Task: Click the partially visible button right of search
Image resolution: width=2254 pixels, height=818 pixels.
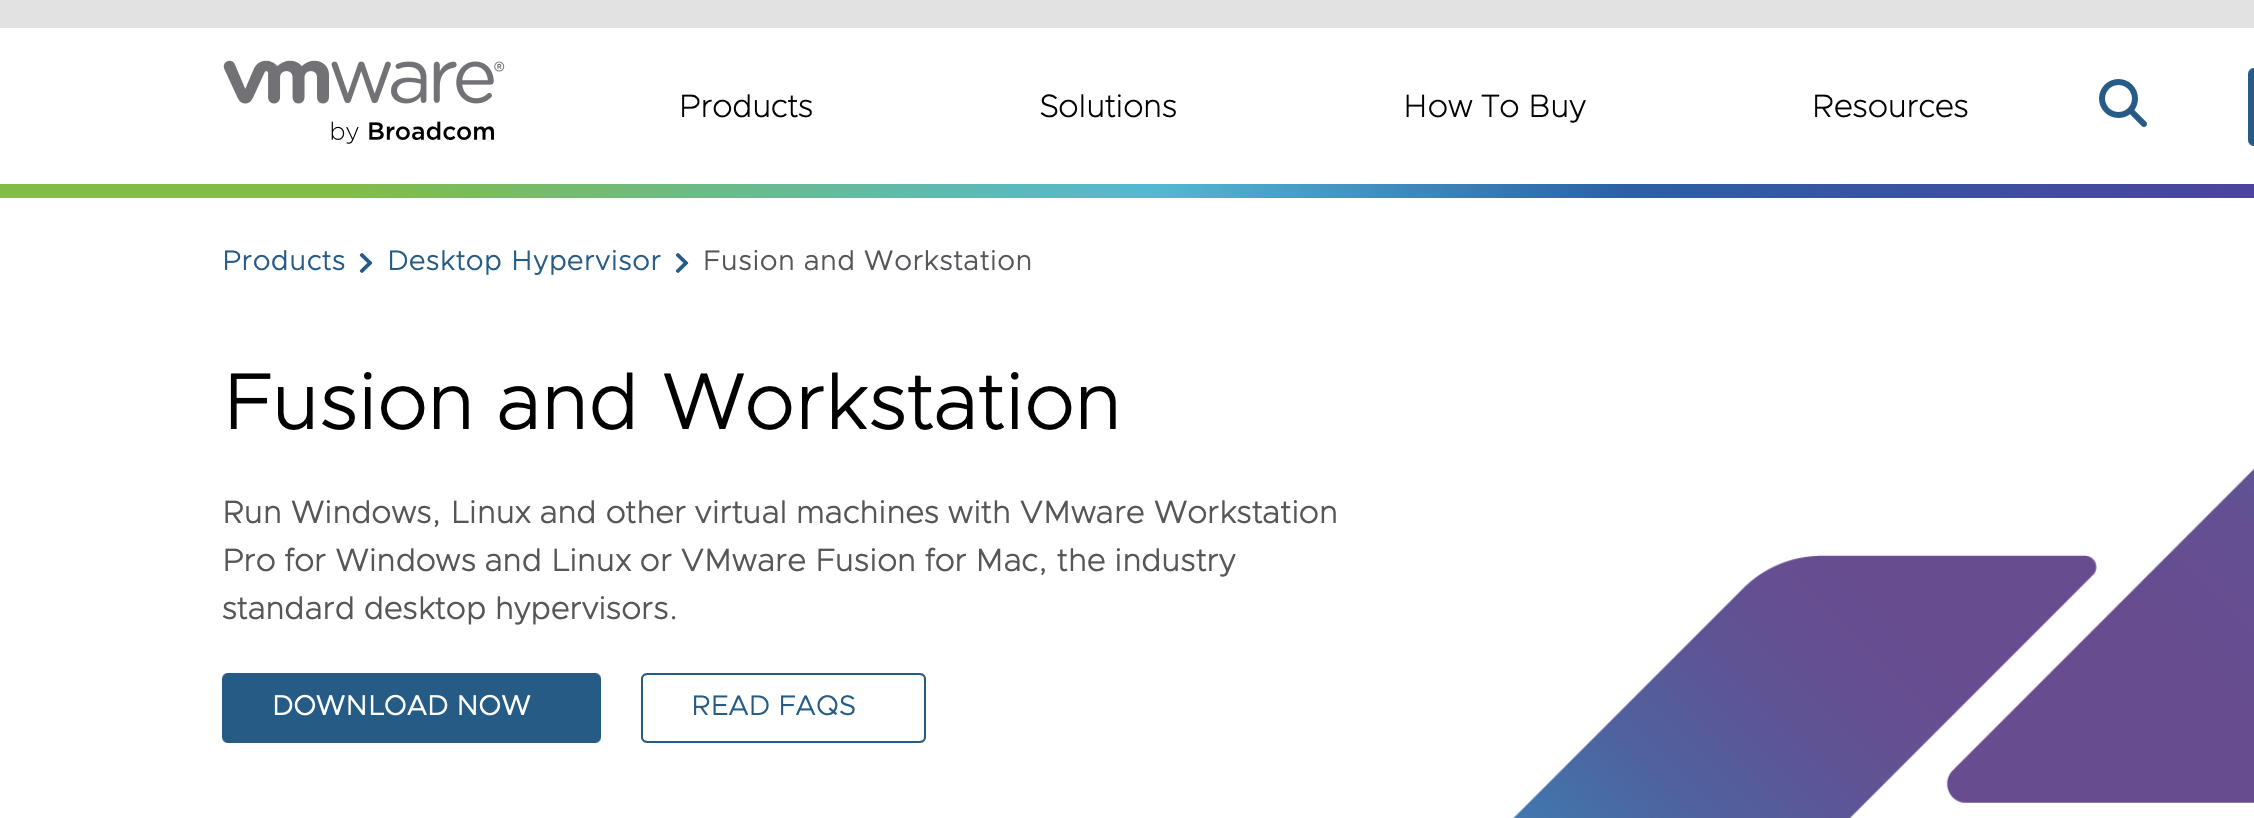Action: [x=2249, y=106]
